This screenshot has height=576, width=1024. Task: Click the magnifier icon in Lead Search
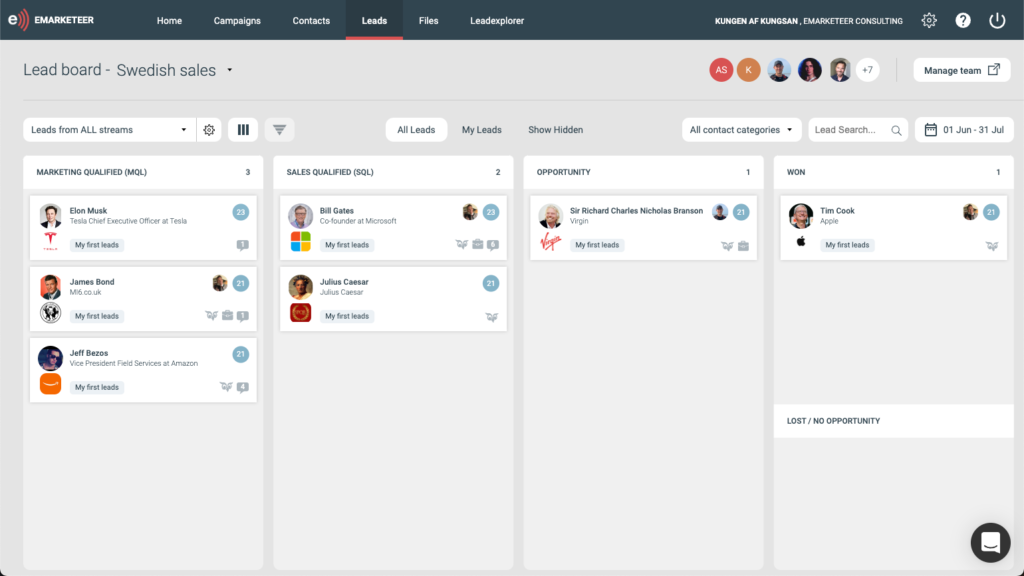tap(896, 131)
